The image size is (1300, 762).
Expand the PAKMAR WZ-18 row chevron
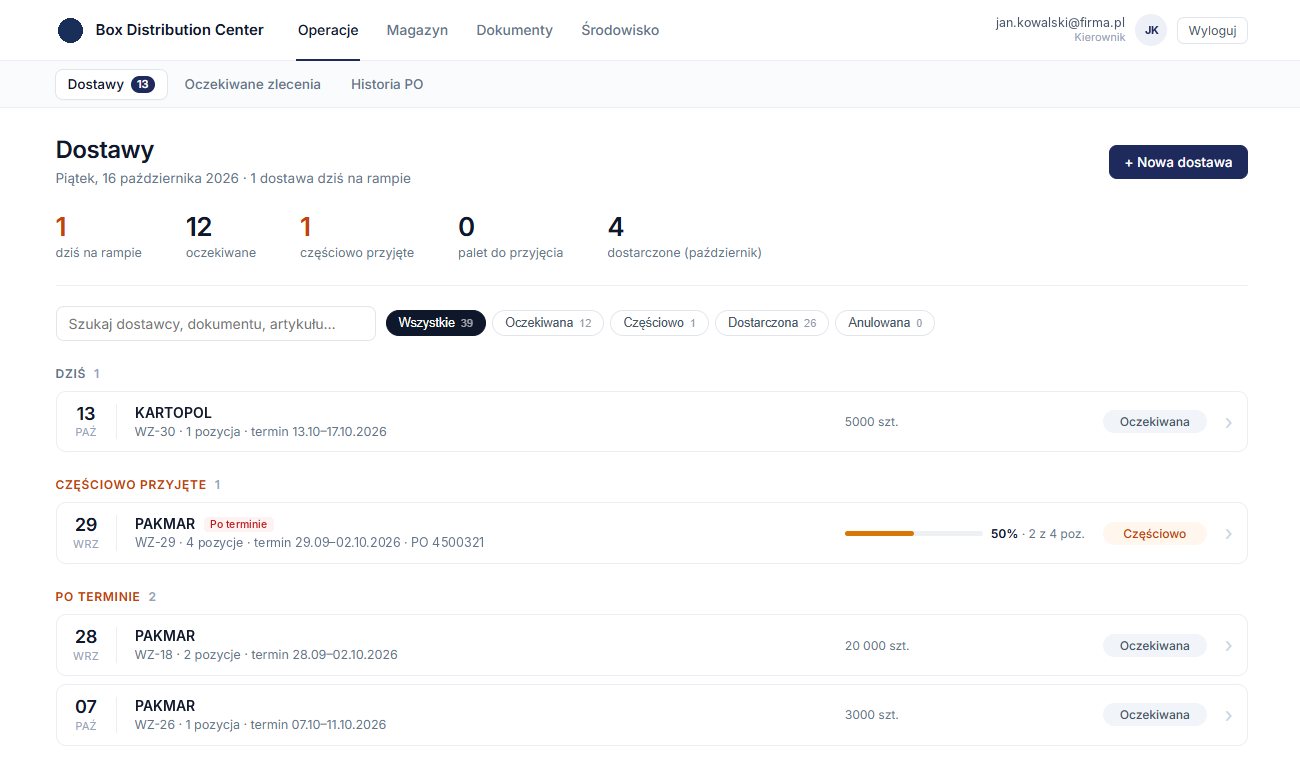[x=1228, y=646]
